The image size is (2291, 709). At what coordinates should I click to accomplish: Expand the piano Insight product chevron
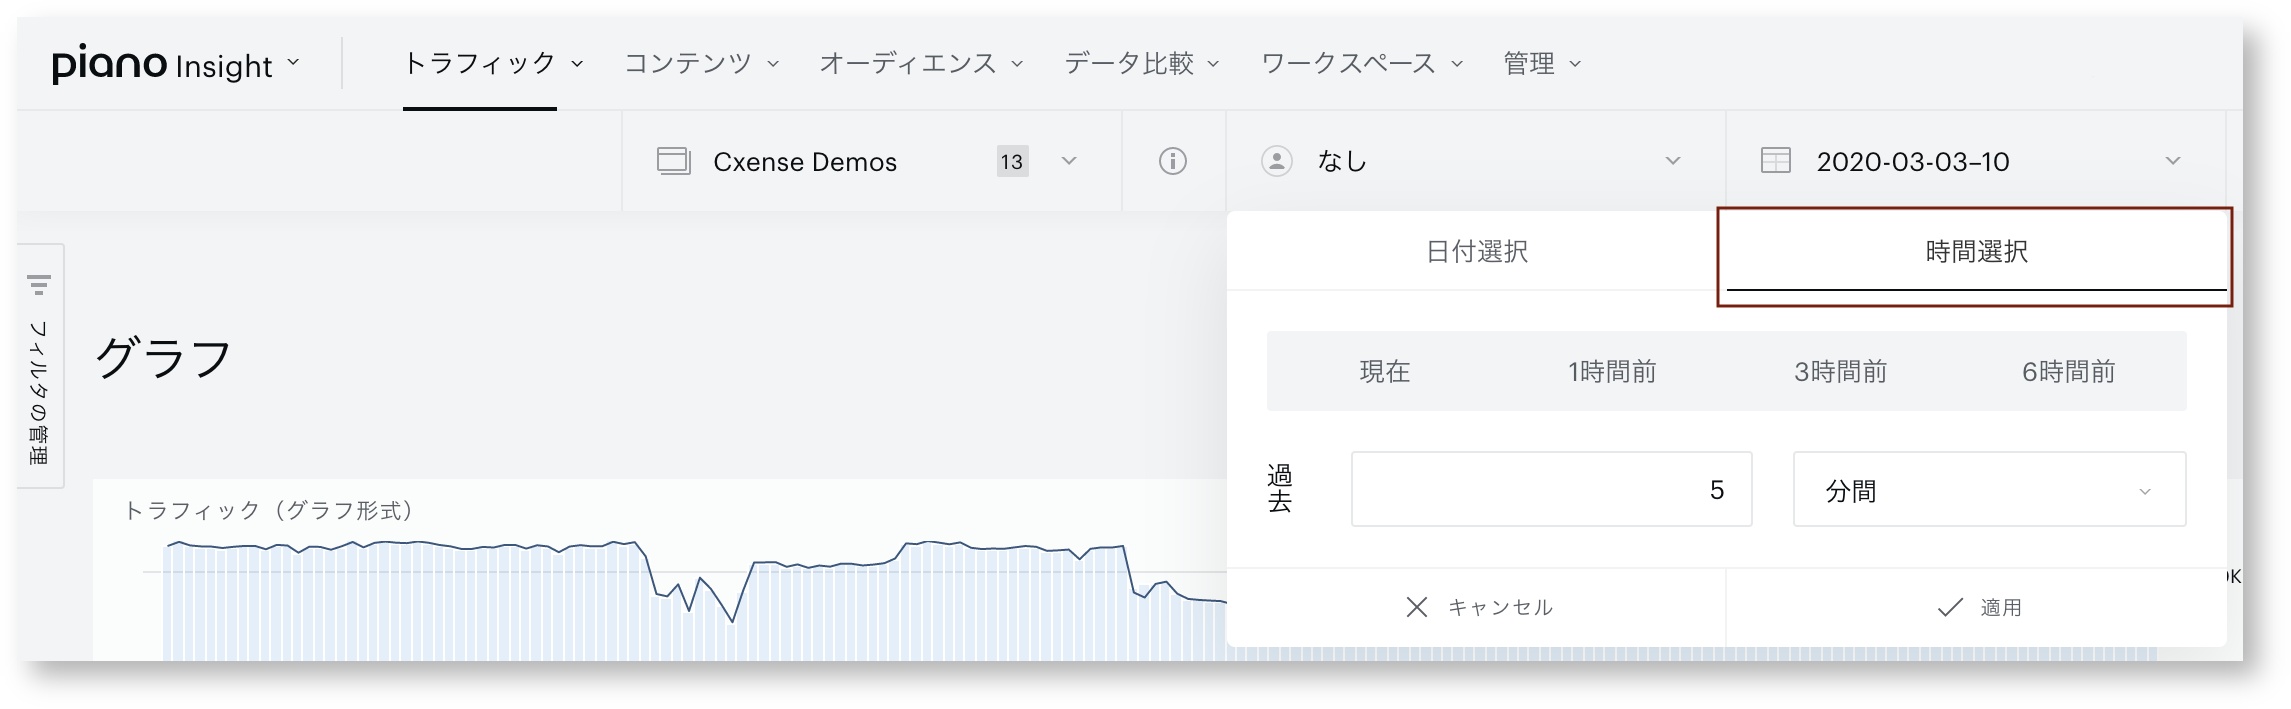293,62
